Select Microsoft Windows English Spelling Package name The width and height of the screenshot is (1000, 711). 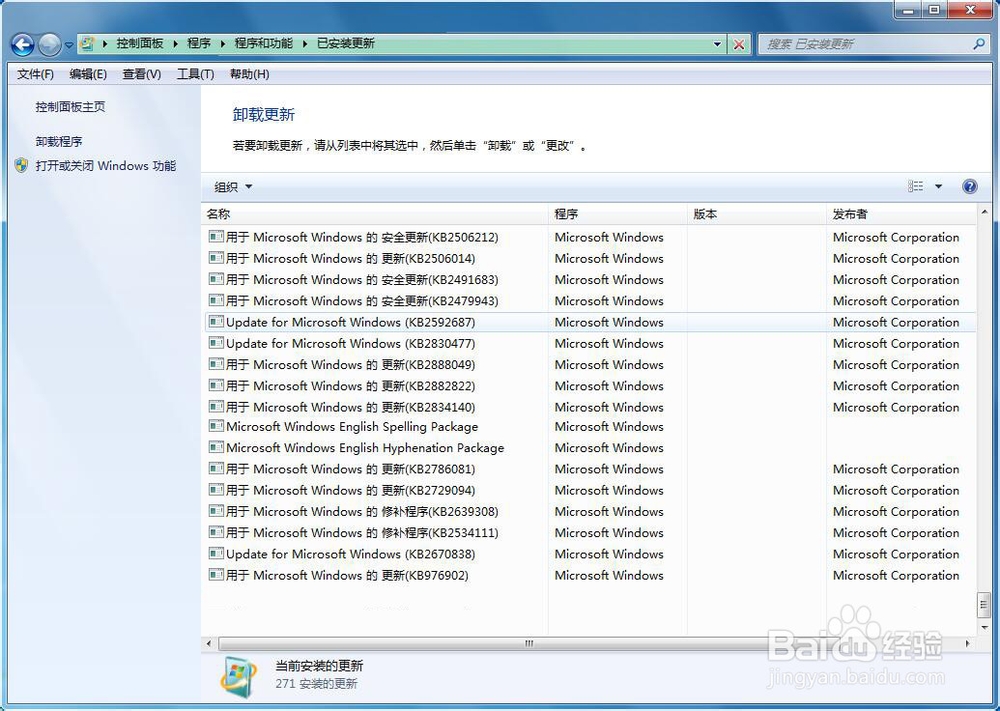352,427
